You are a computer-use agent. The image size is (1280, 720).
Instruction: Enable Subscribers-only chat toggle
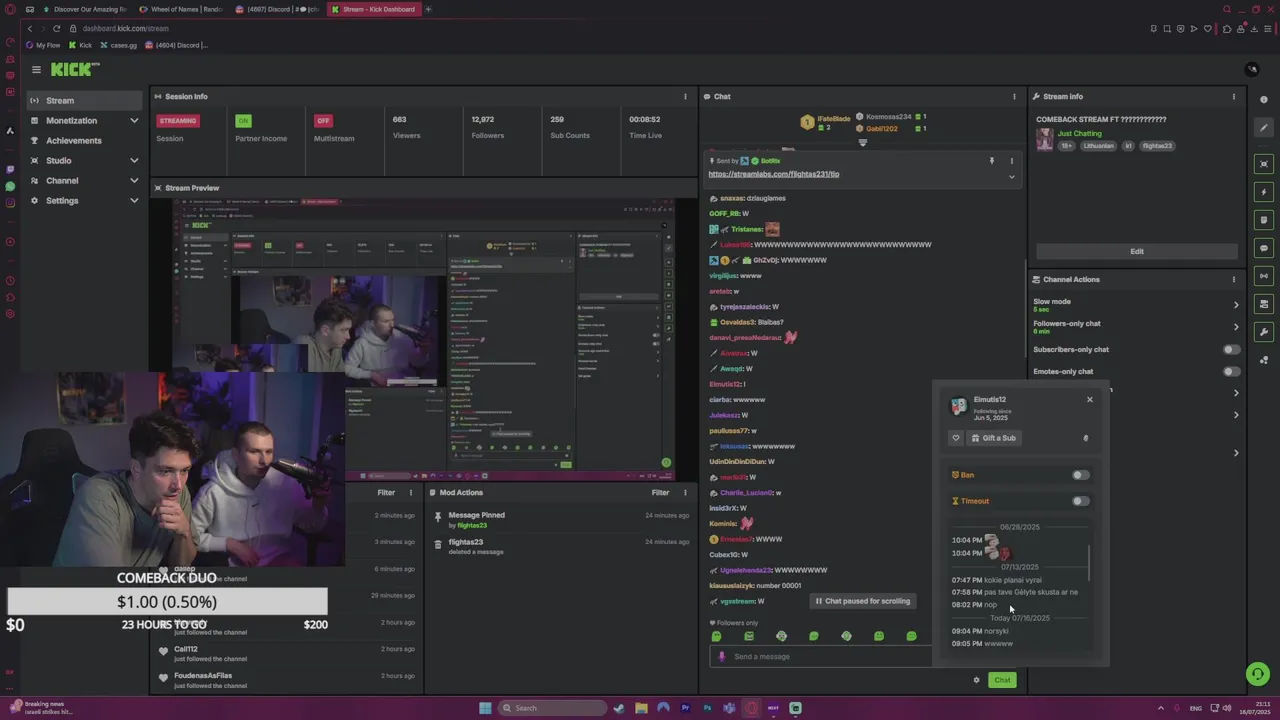pyautogui.click(x=1232, y=350)
